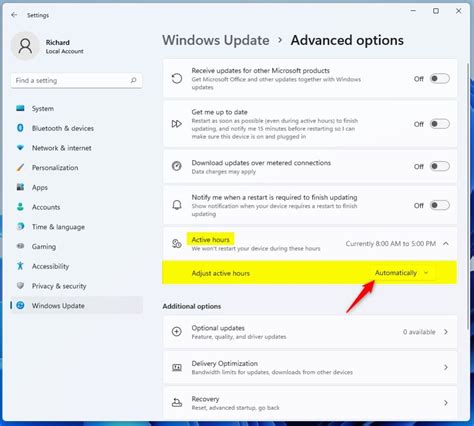Click the Delivery Optimization icon
474x426 pixels.
point(177,367)
